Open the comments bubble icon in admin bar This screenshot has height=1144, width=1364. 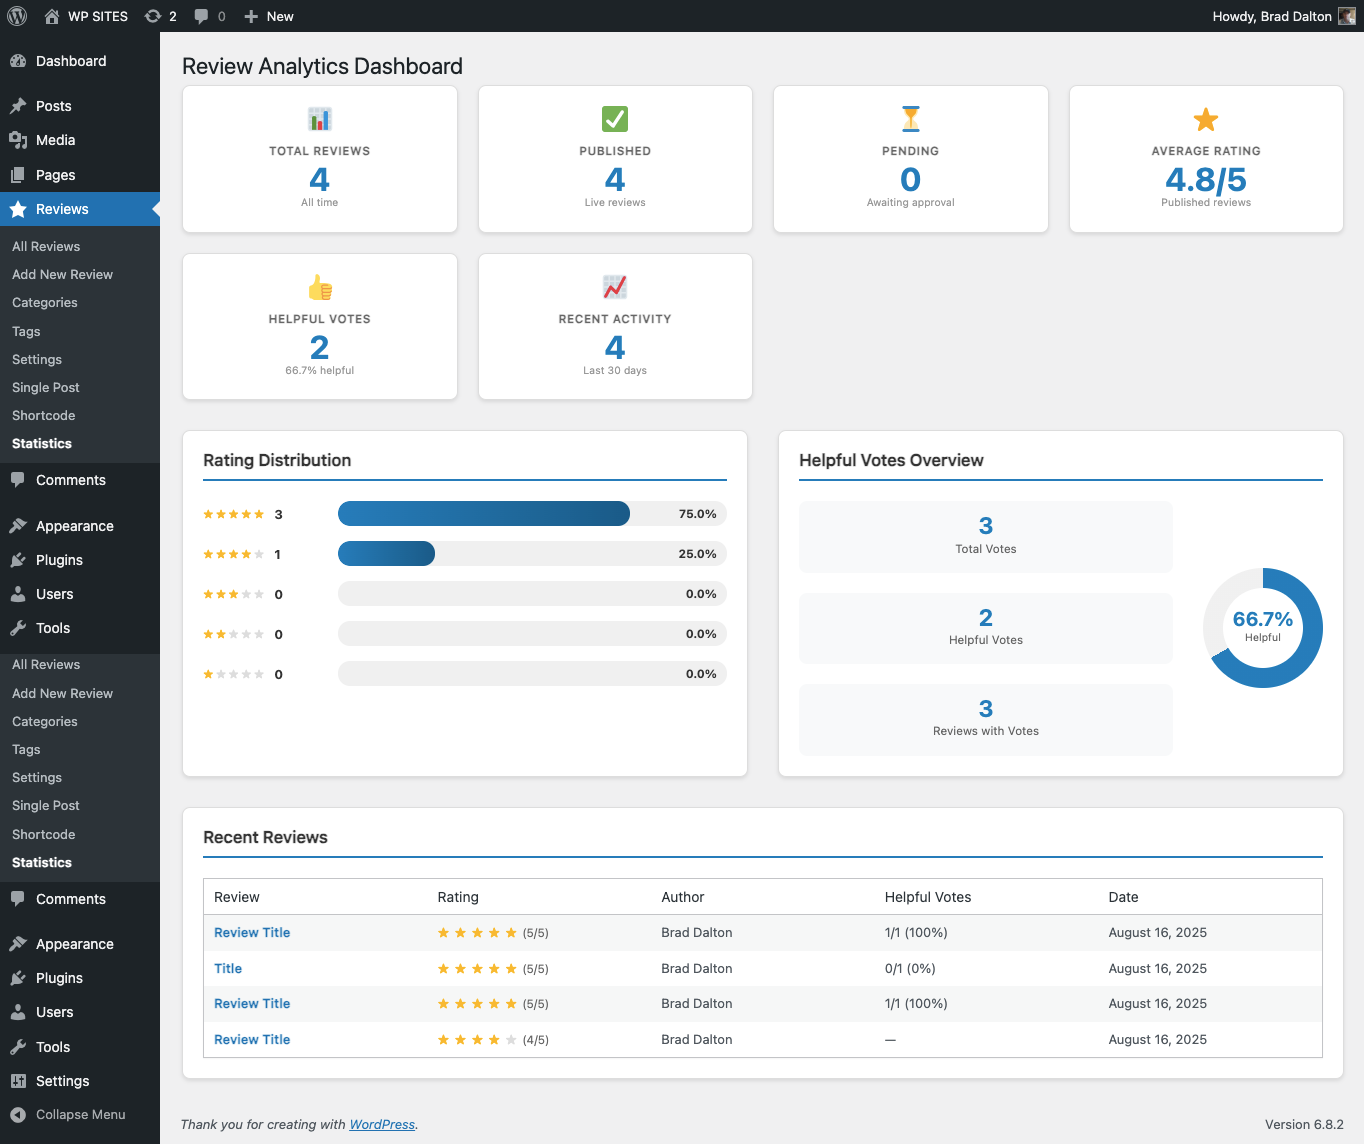coord(202,16)
